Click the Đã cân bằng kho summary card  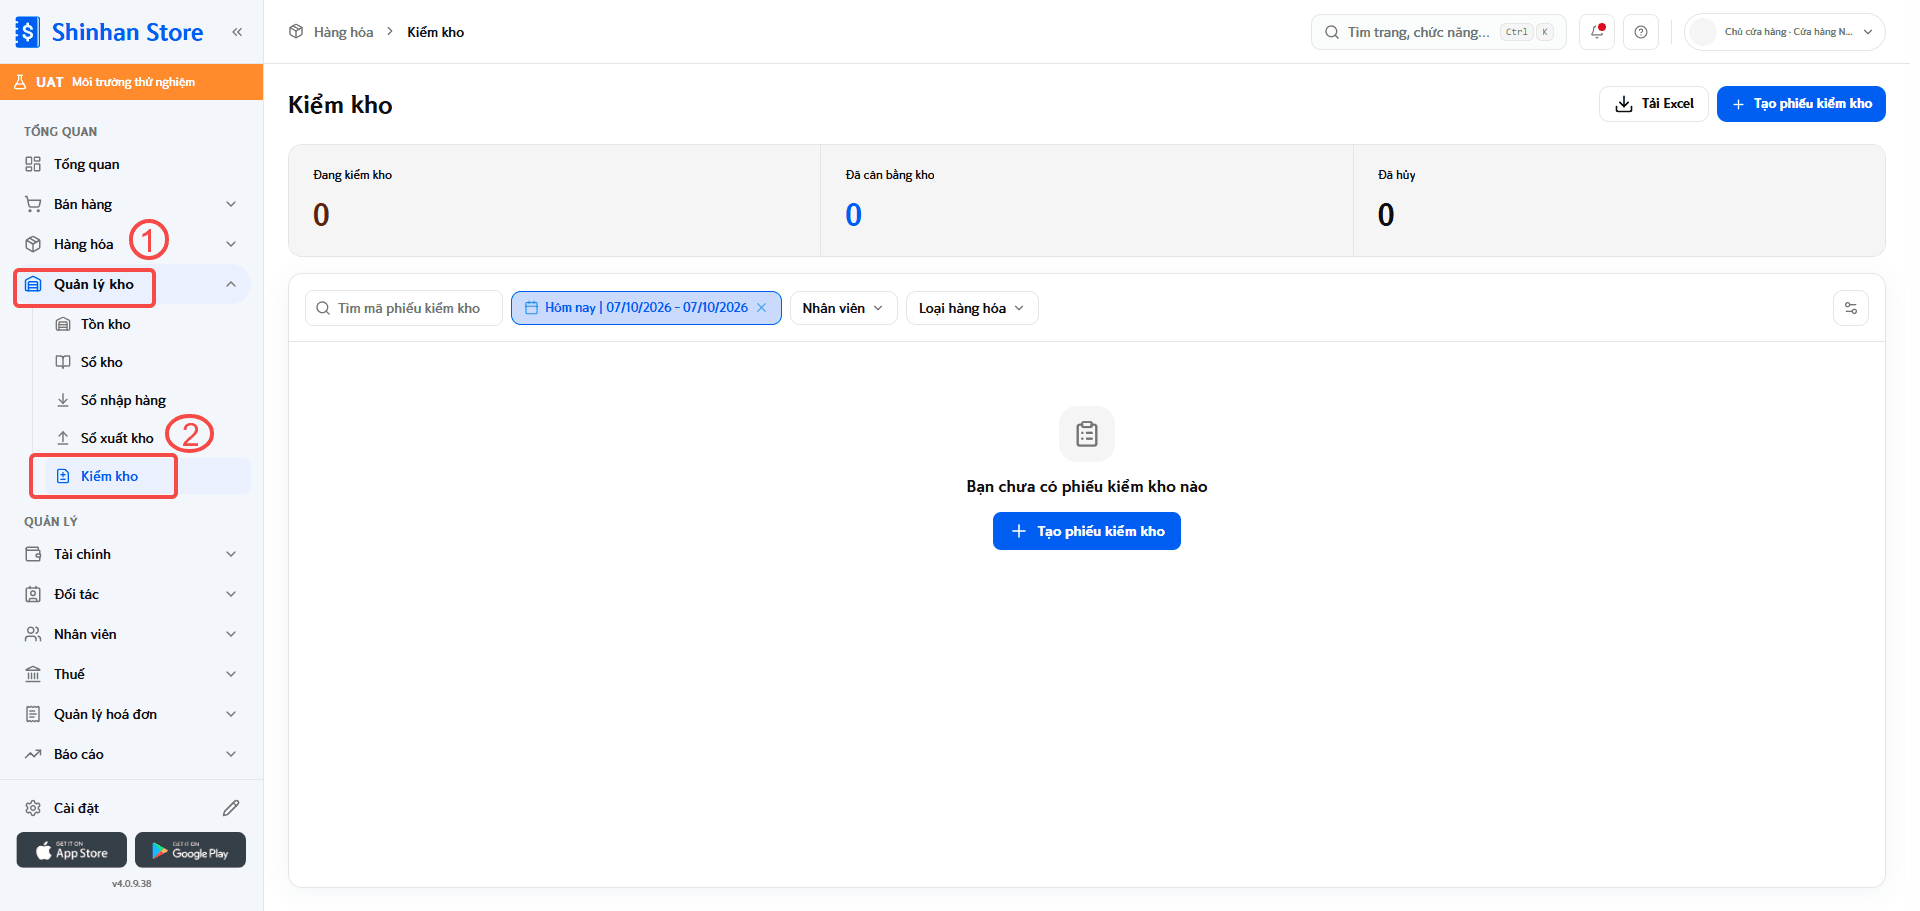[1087, 200]
